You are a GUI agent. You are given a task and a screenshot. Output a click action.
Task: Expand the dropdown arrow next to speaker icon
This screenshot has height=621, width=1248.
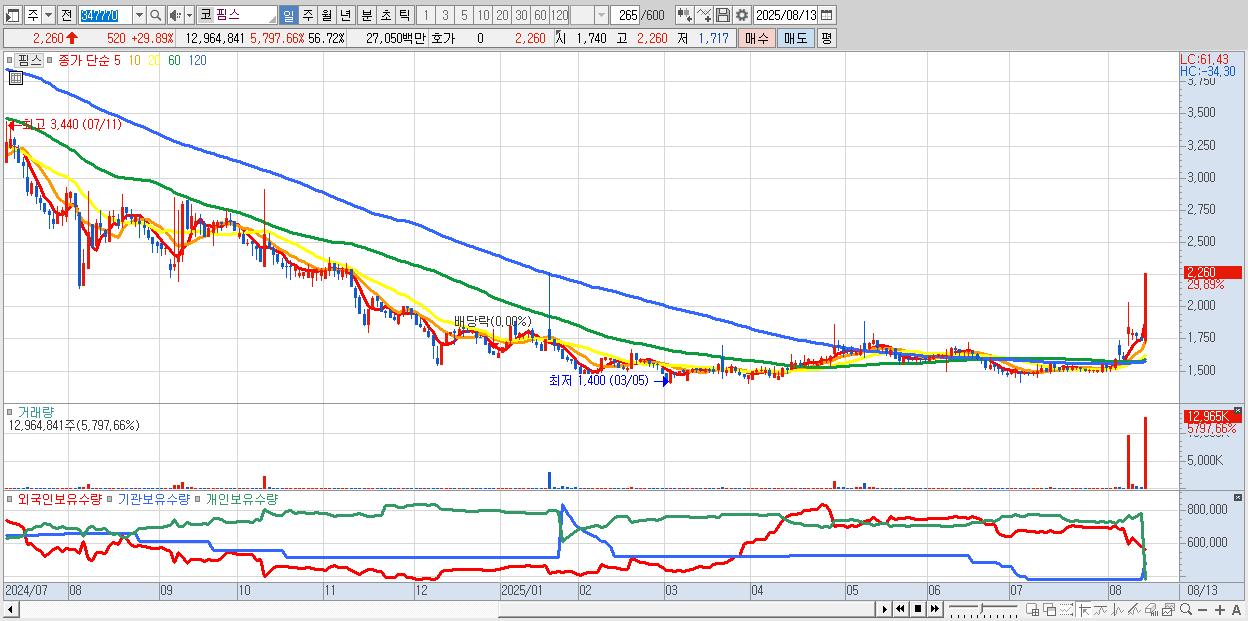[x=189, y=15]
